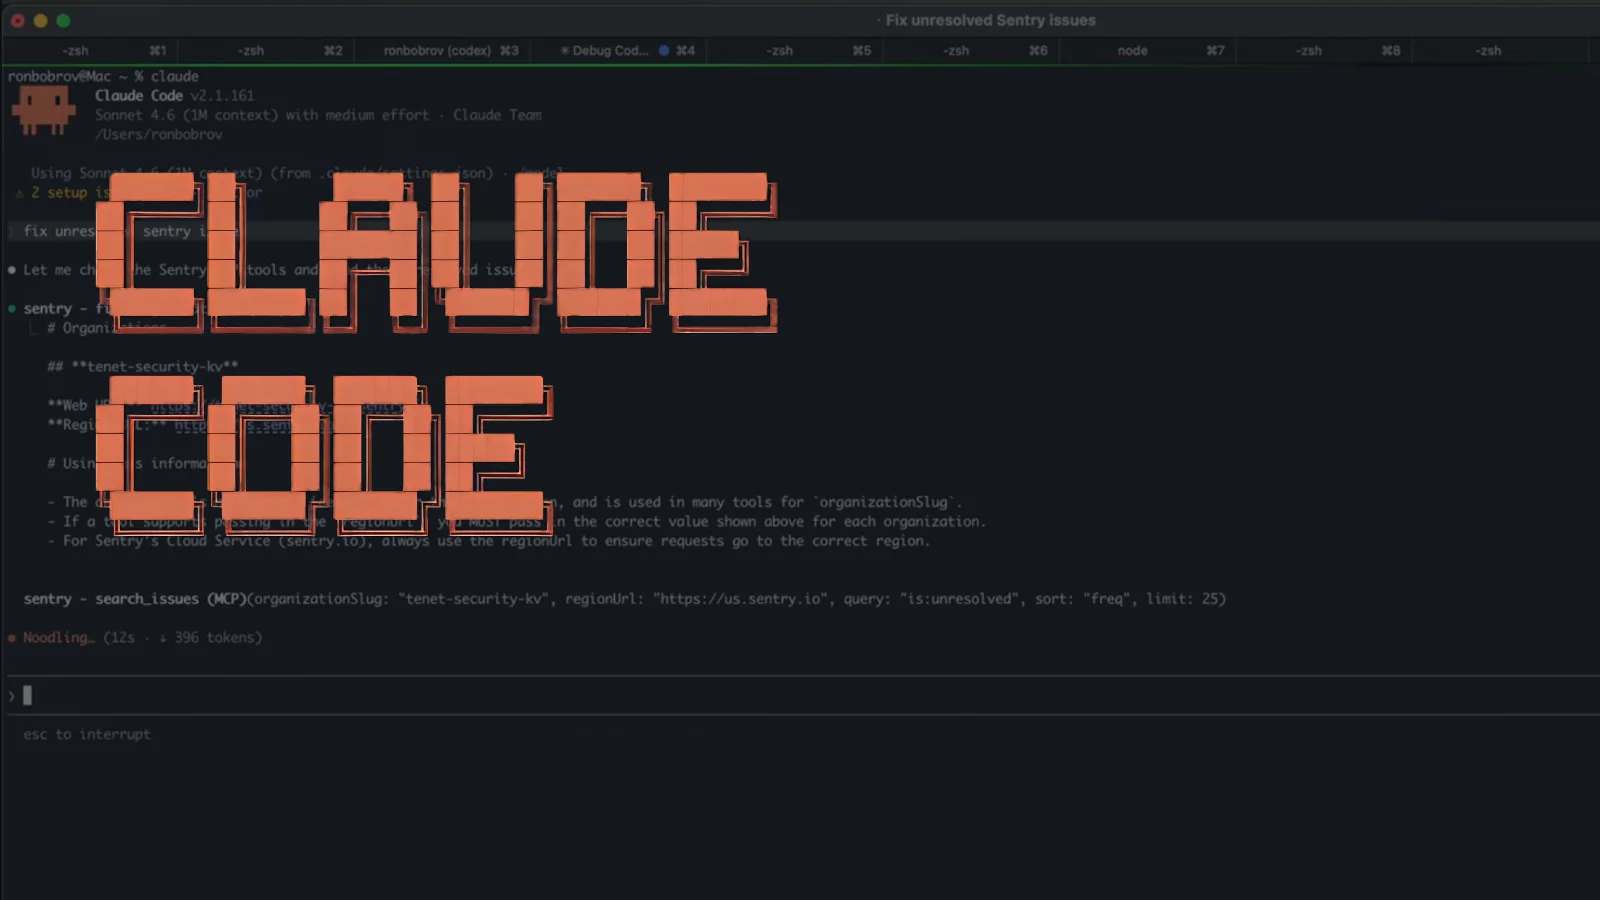The width and height of the screenshot is (1600, 900).
Task: Click the '/Users/ronbobrov' path line
Action: (x=158, y=134)
